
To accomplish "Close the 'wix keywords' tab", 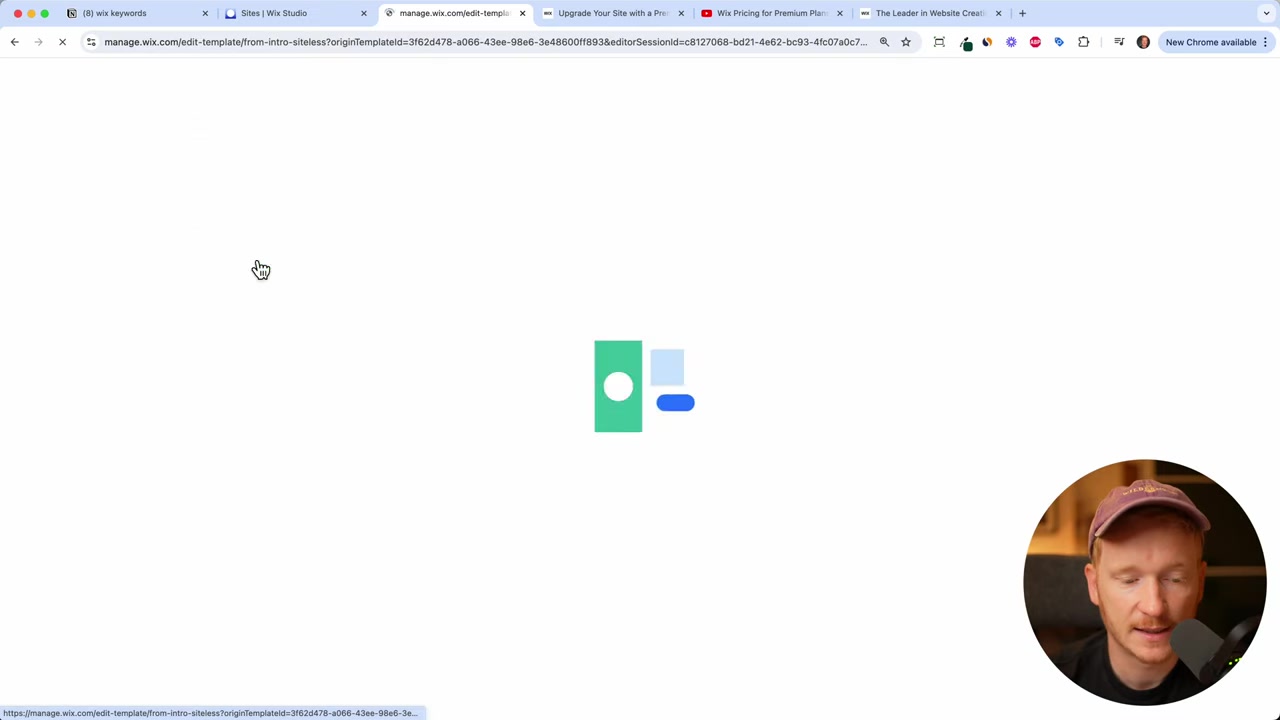I will 205,13.
